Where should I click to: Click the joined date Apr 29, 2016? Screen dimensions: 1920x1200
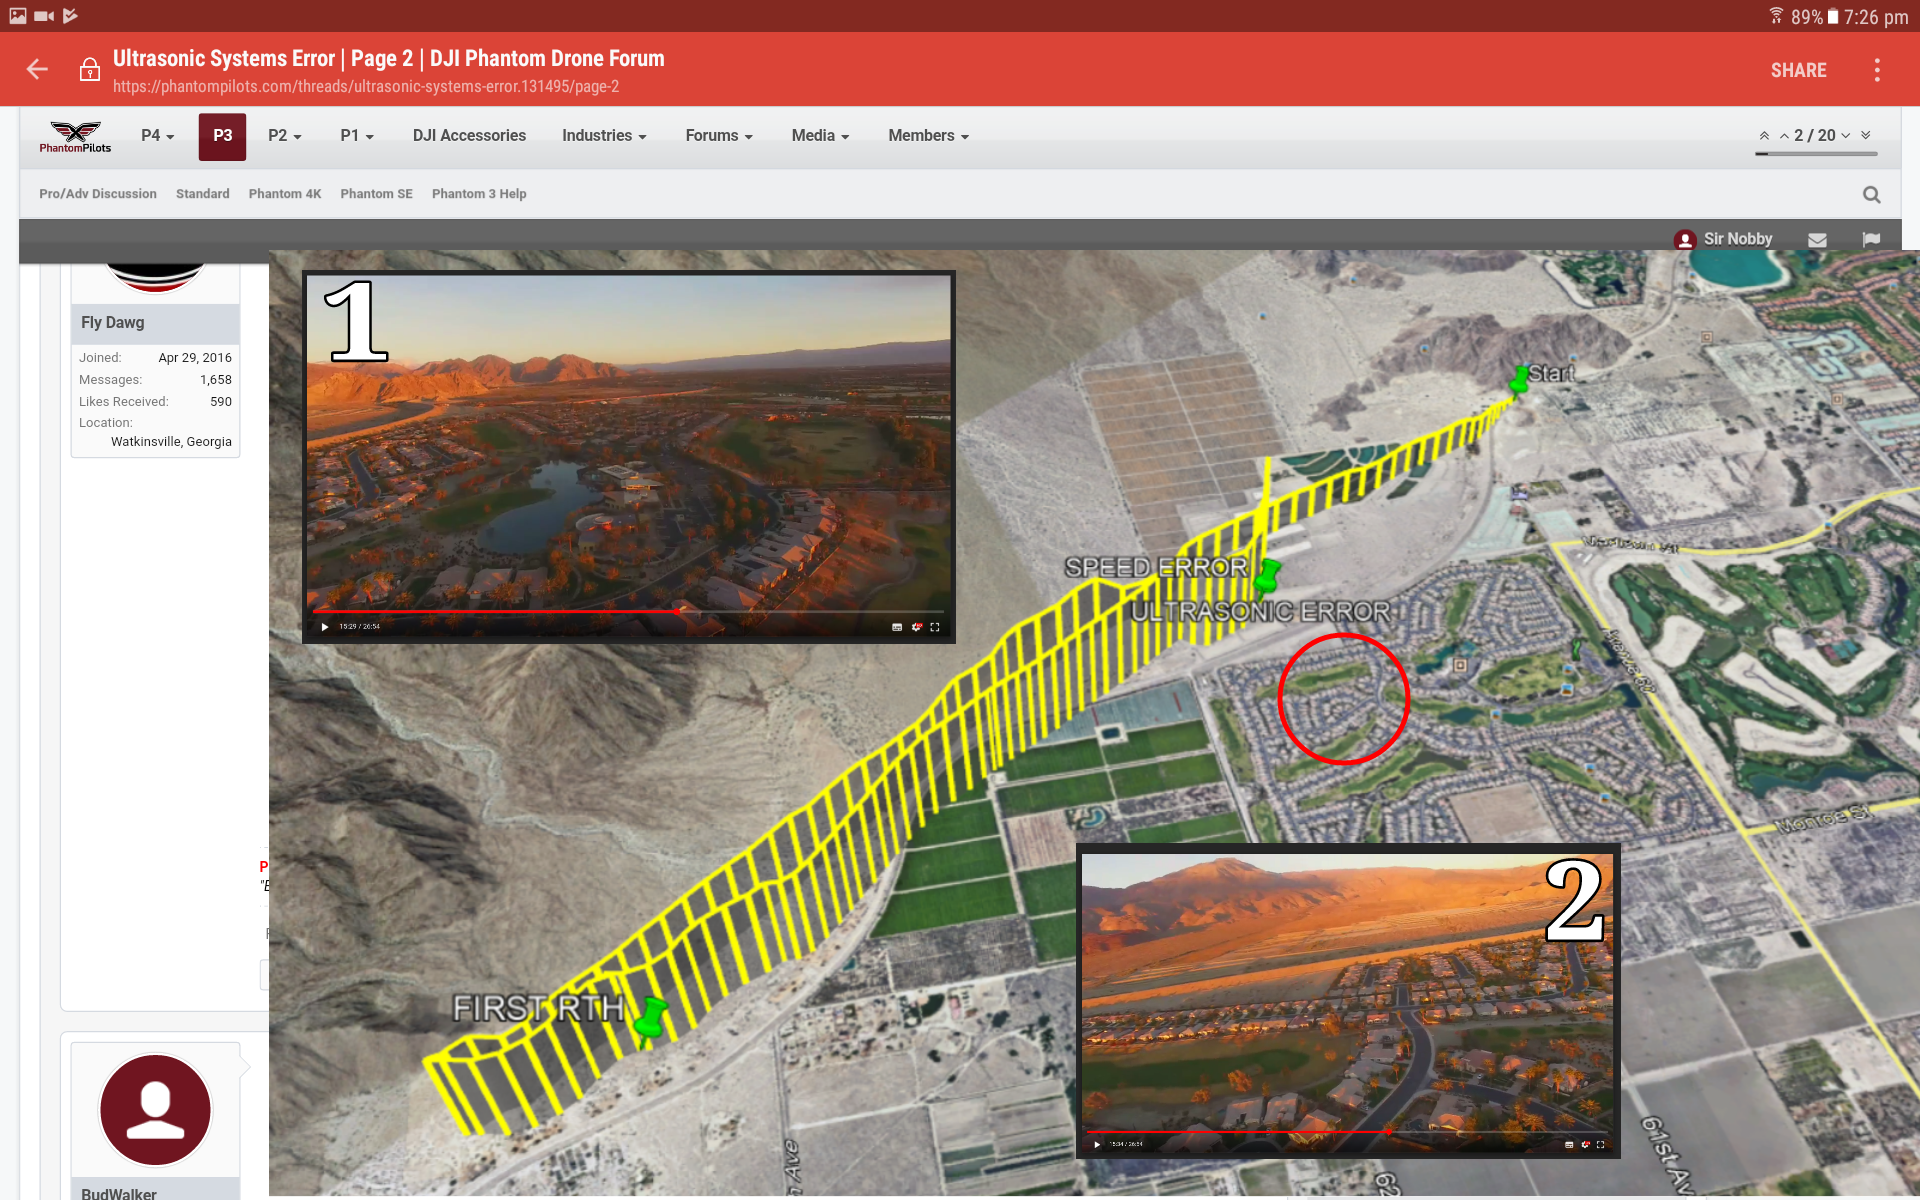pos(195,358)
